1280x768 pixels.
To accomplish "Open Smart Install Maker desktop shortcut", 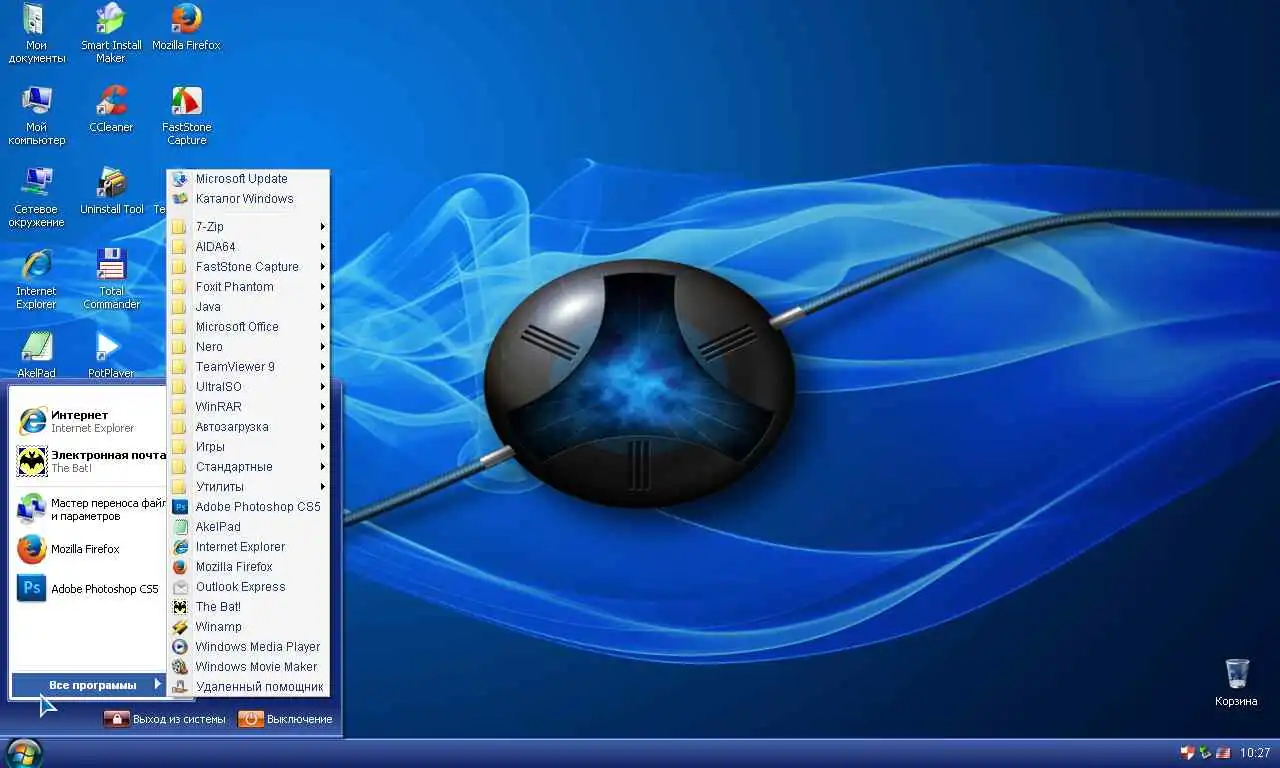I will click(x=111, y=33).
